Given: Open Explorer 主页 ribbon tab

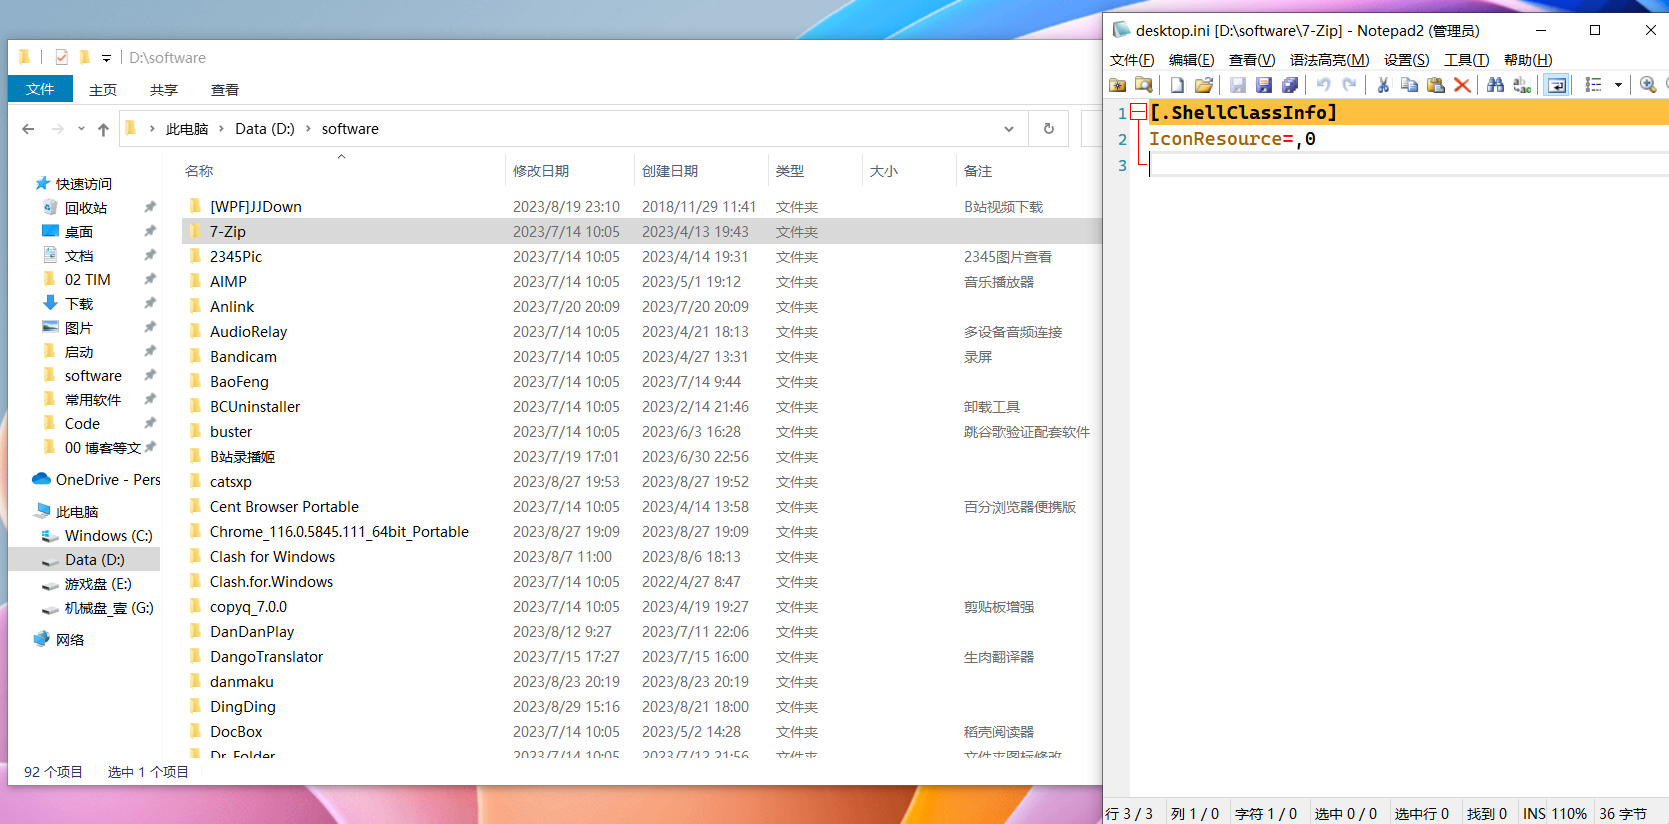Looking at the screenshot, I should coord(103,90).
